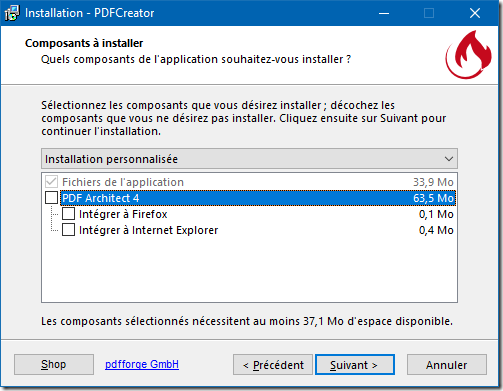
Task: Select the Intégrer à Firefox label
Action: coord(123,214)
